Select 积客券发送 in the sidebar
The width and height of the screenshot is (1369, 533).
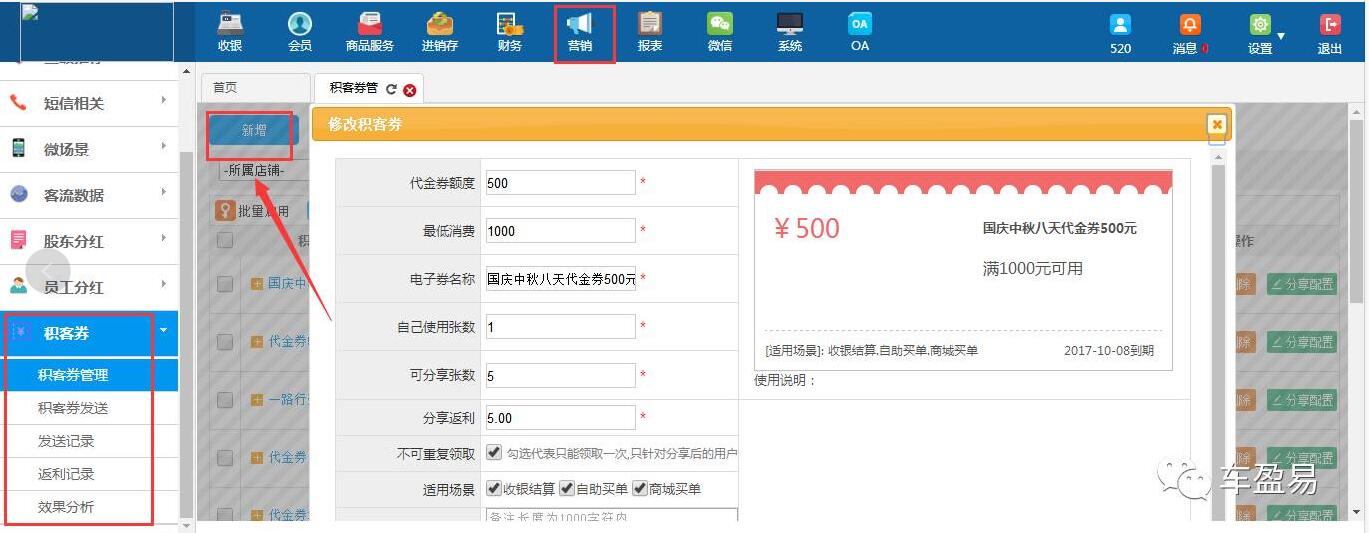click(x=73, y=408)
